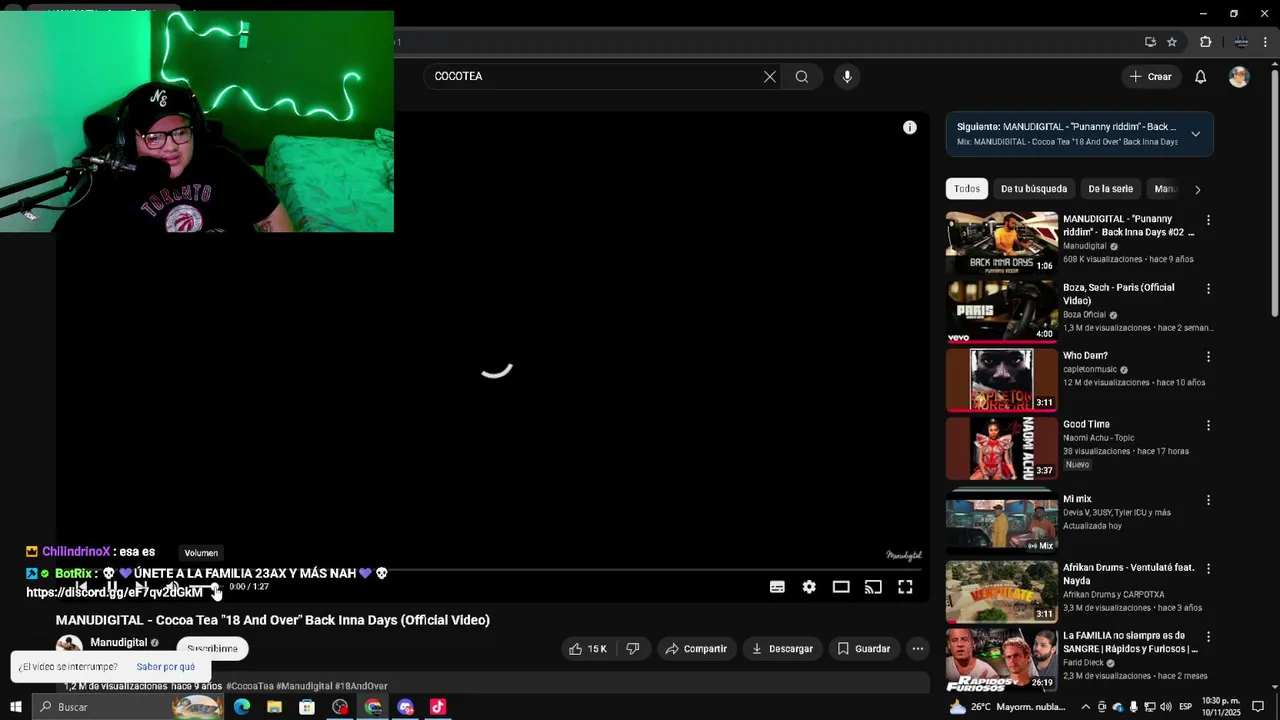Open options for Boza Sech Paris video
This screenshot has width=1280, height=720.
tap(1208, 289)
